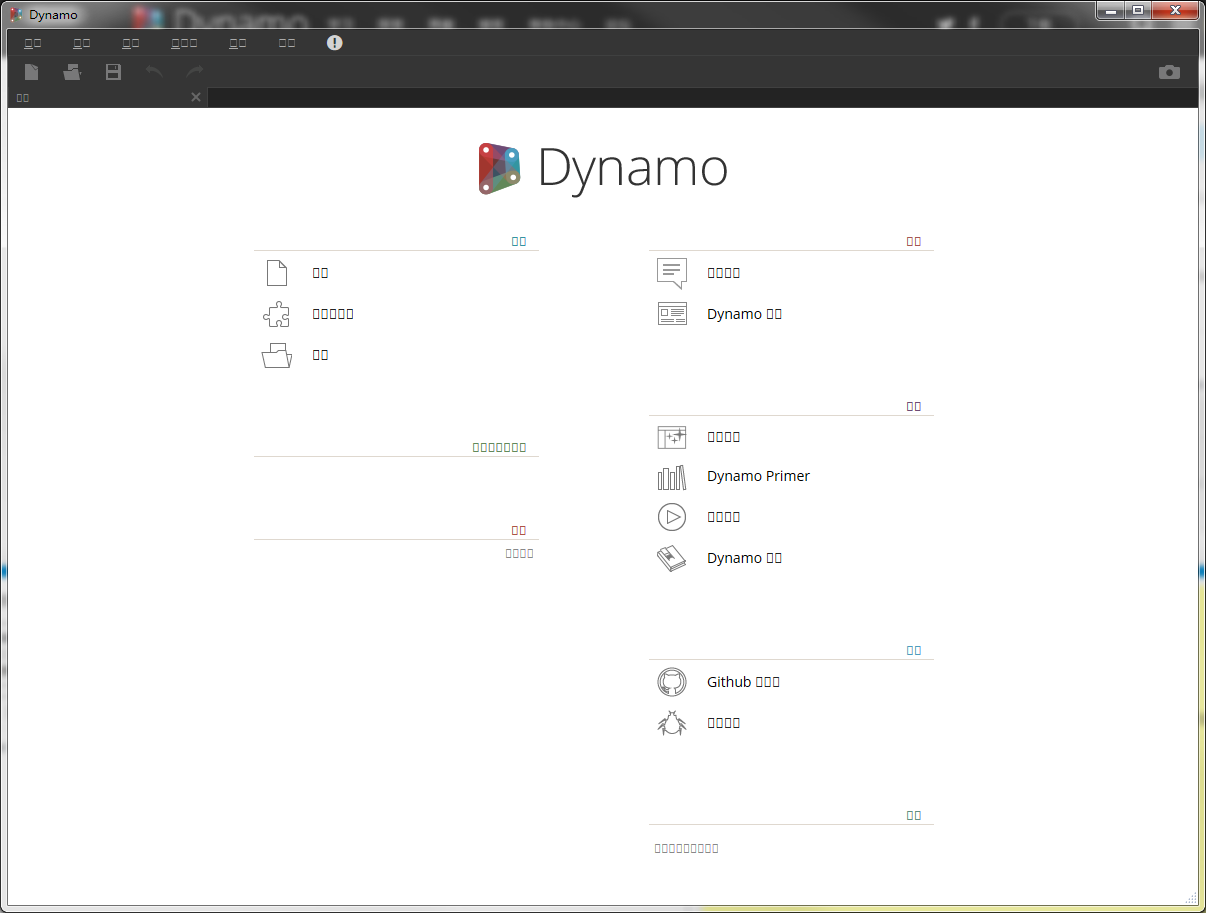Viewport: 1206px width, 913px height.
Task: Click the dictionary book icon
Action: click(672, 558)
